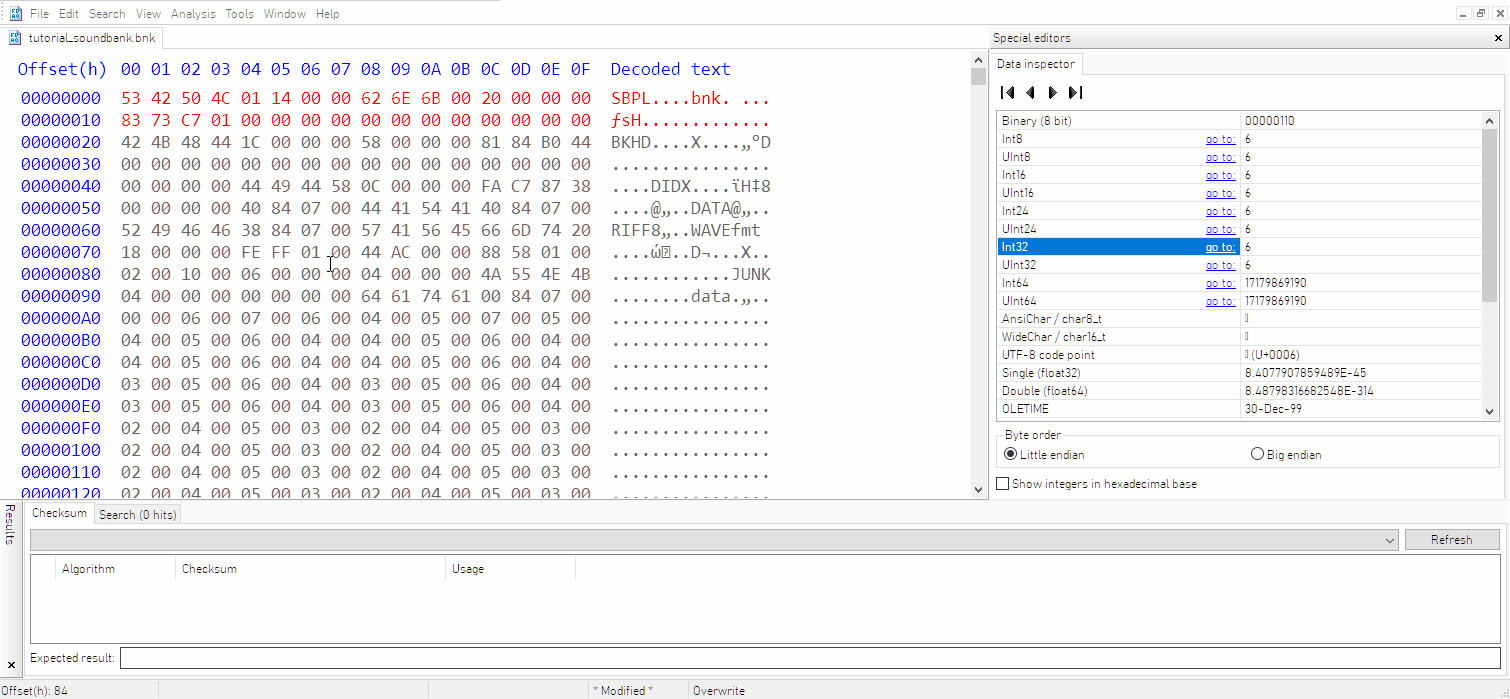Select the Data inspector tab
The width and height of the screenshot is (1510, 699).
pyautogui.click(x=1036, y=63)
